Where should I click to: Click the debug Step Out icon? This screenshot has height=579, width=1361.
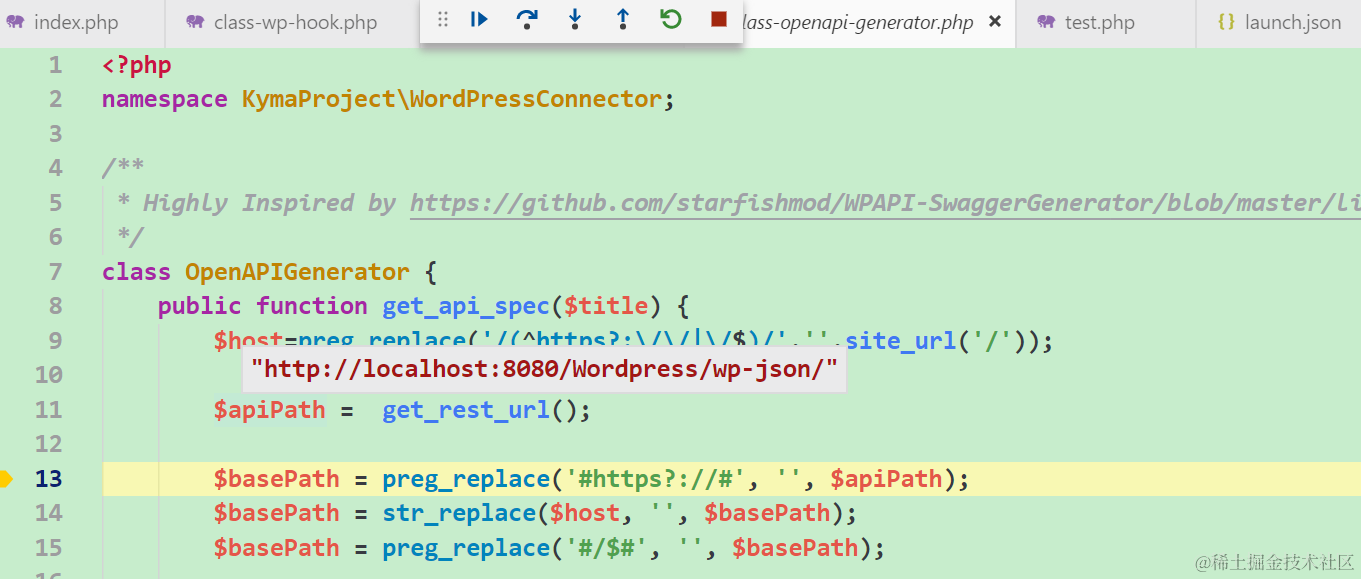point(623,20)
